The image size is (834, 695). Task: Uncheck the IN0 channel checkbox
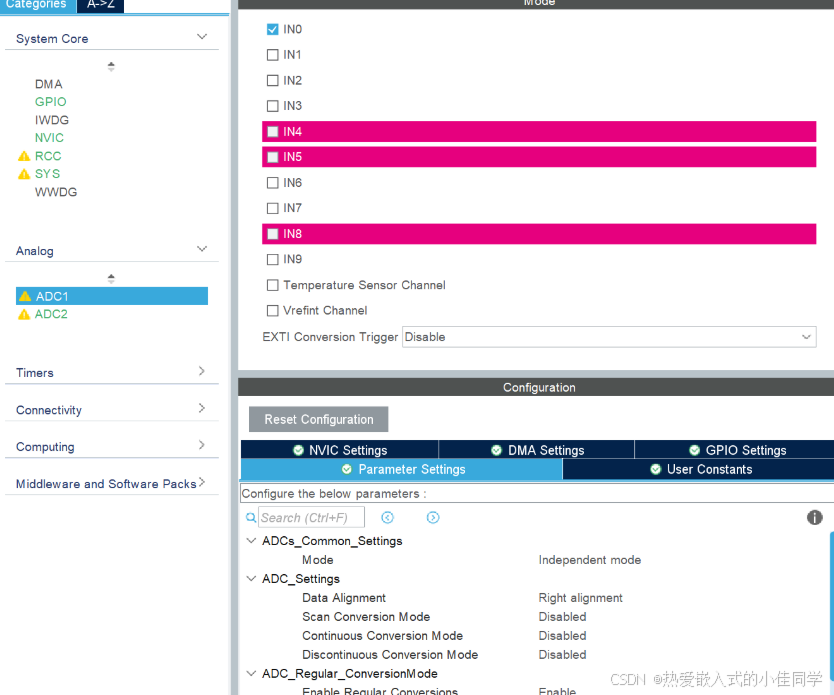pyautogui.click(x=272, y=29)
